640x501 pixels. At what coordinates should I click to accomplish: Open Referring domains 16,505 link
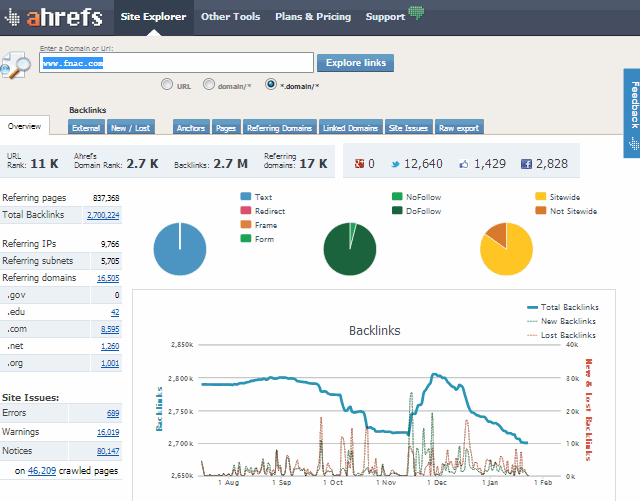[x=108, y=278]
